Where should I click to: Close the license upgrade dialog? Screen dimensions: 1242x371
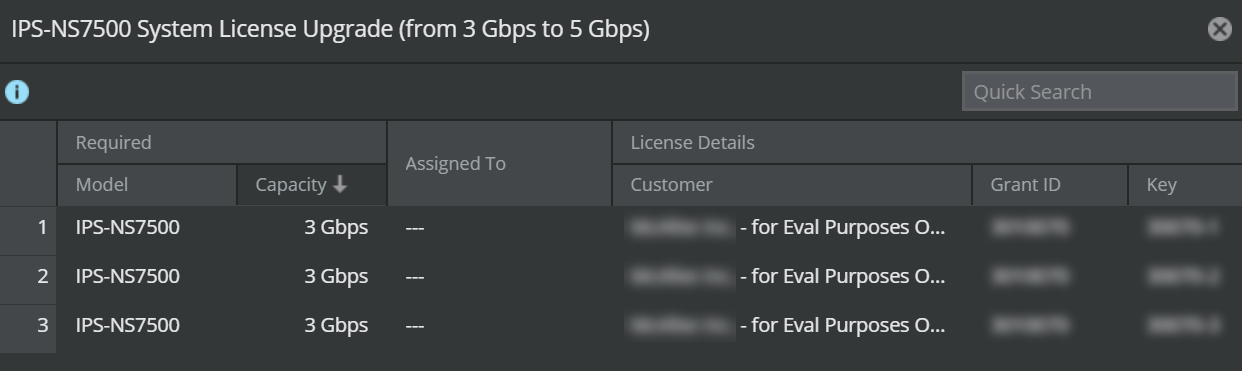(x=1219, y=30)
